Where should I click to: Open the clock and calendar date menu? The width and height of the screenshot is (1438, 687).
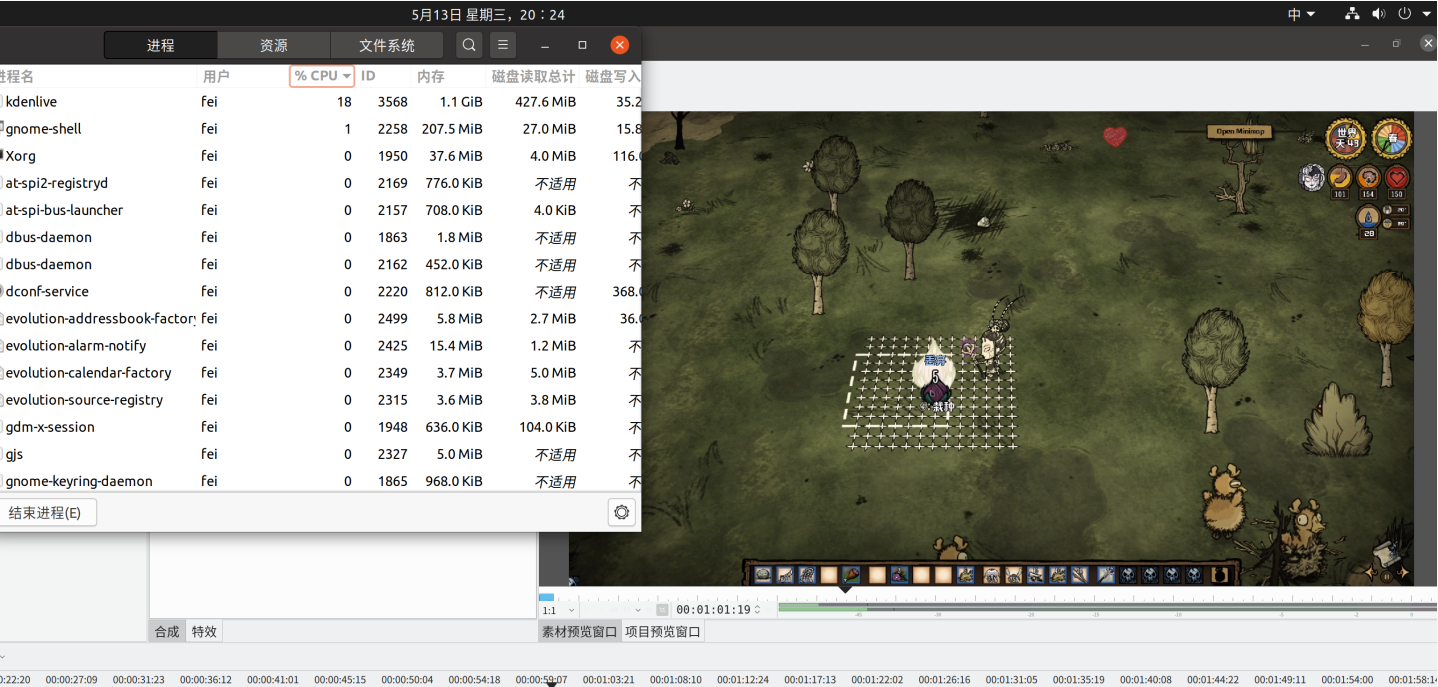click(488, 14)
